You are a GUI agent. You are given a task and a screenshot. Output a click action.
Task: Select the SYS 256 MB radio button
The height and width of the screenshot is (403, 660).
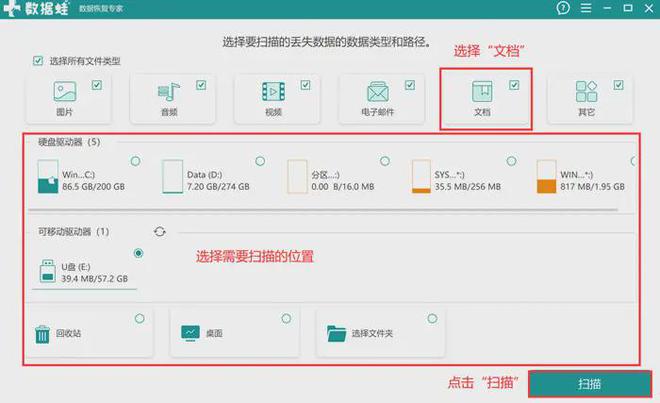click(x=511, y=161)
